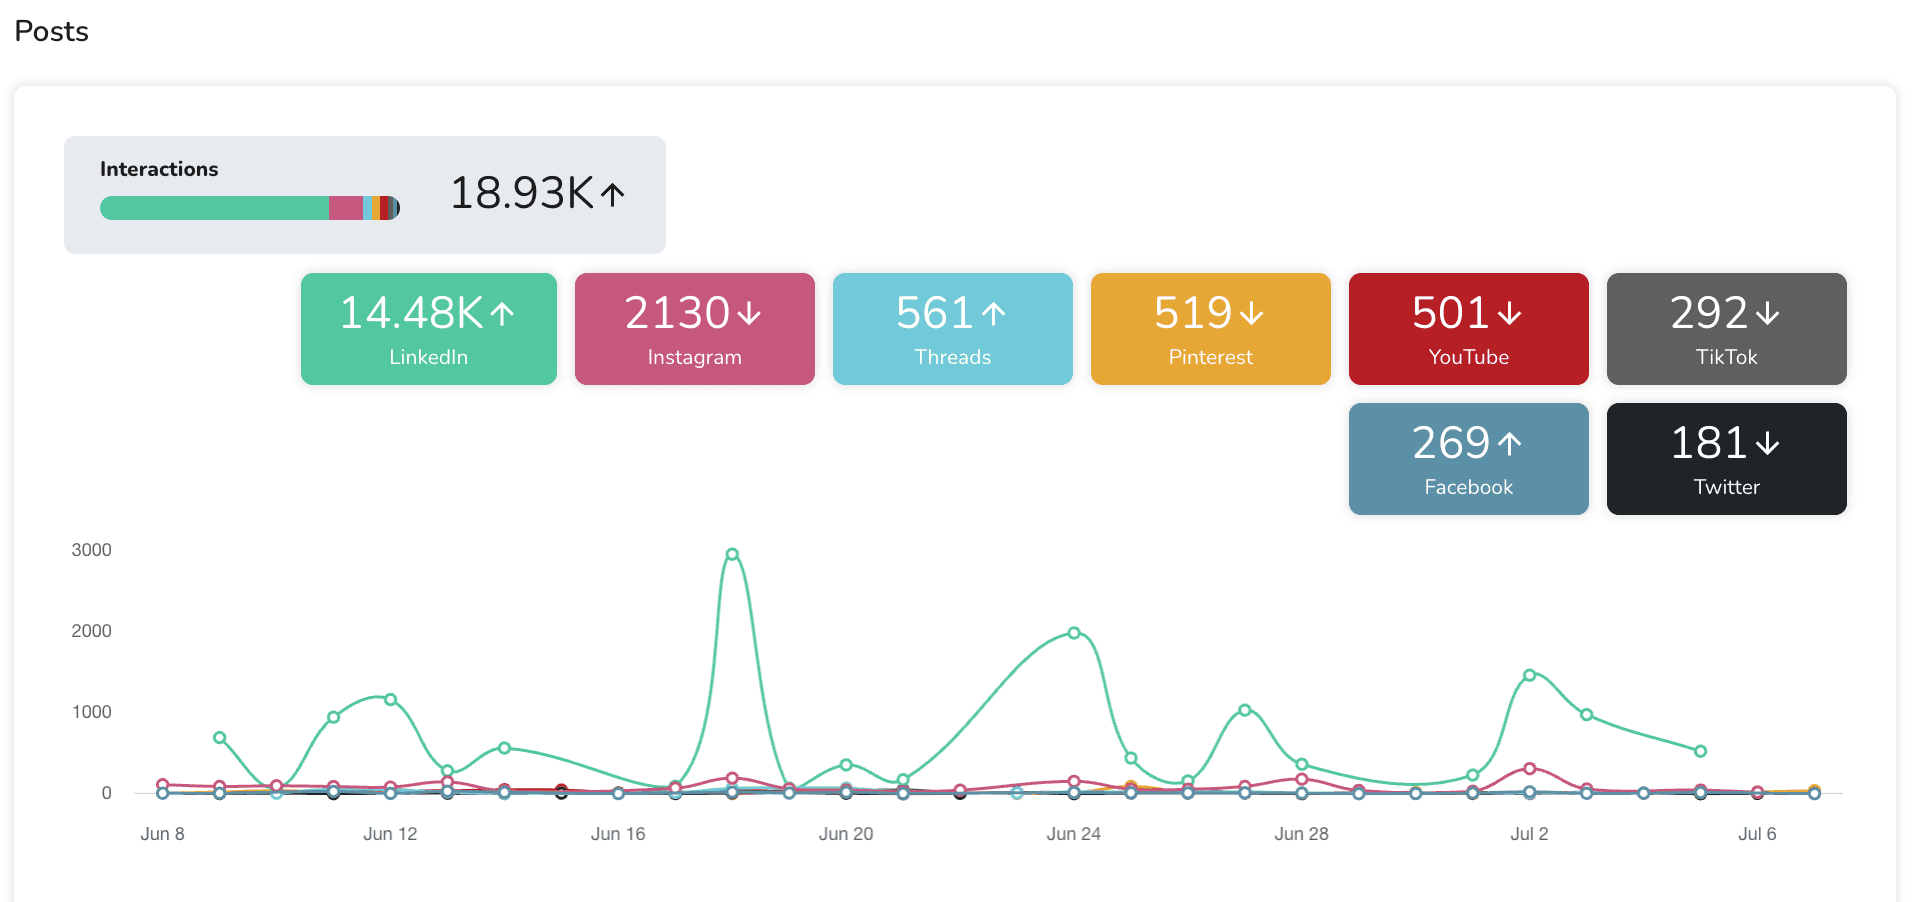Viewport: 1930px width, 902px height.
Task: Click the LinkedIn data point at Jun 24
Action: pos(1074,633)
